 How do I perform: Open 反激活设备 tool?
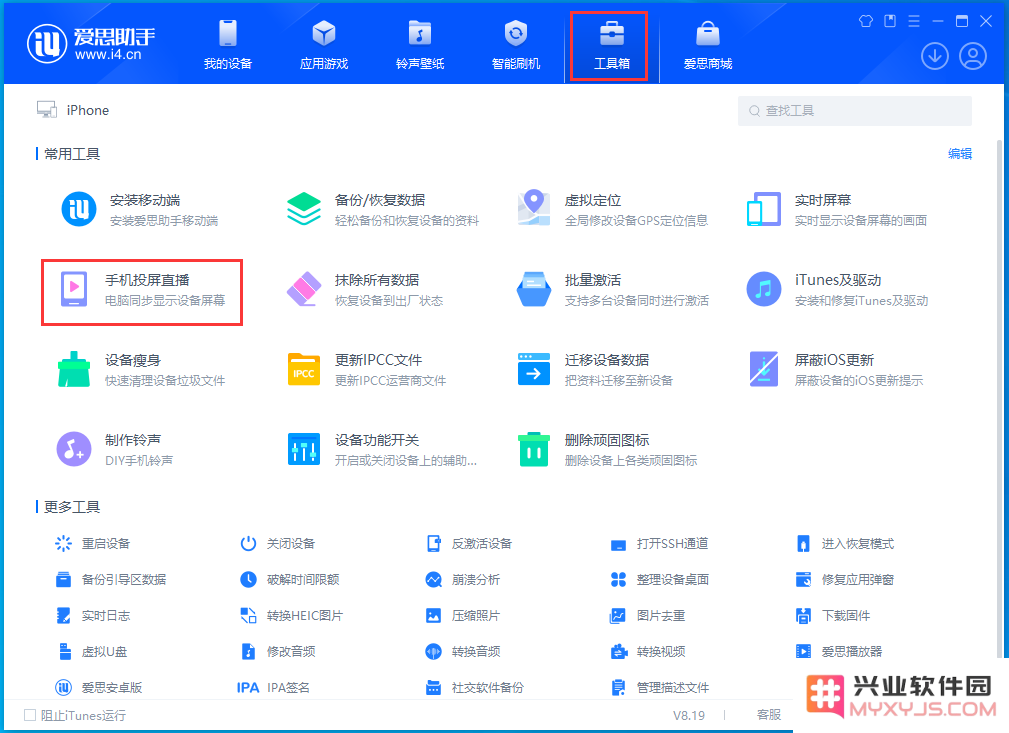468,544
